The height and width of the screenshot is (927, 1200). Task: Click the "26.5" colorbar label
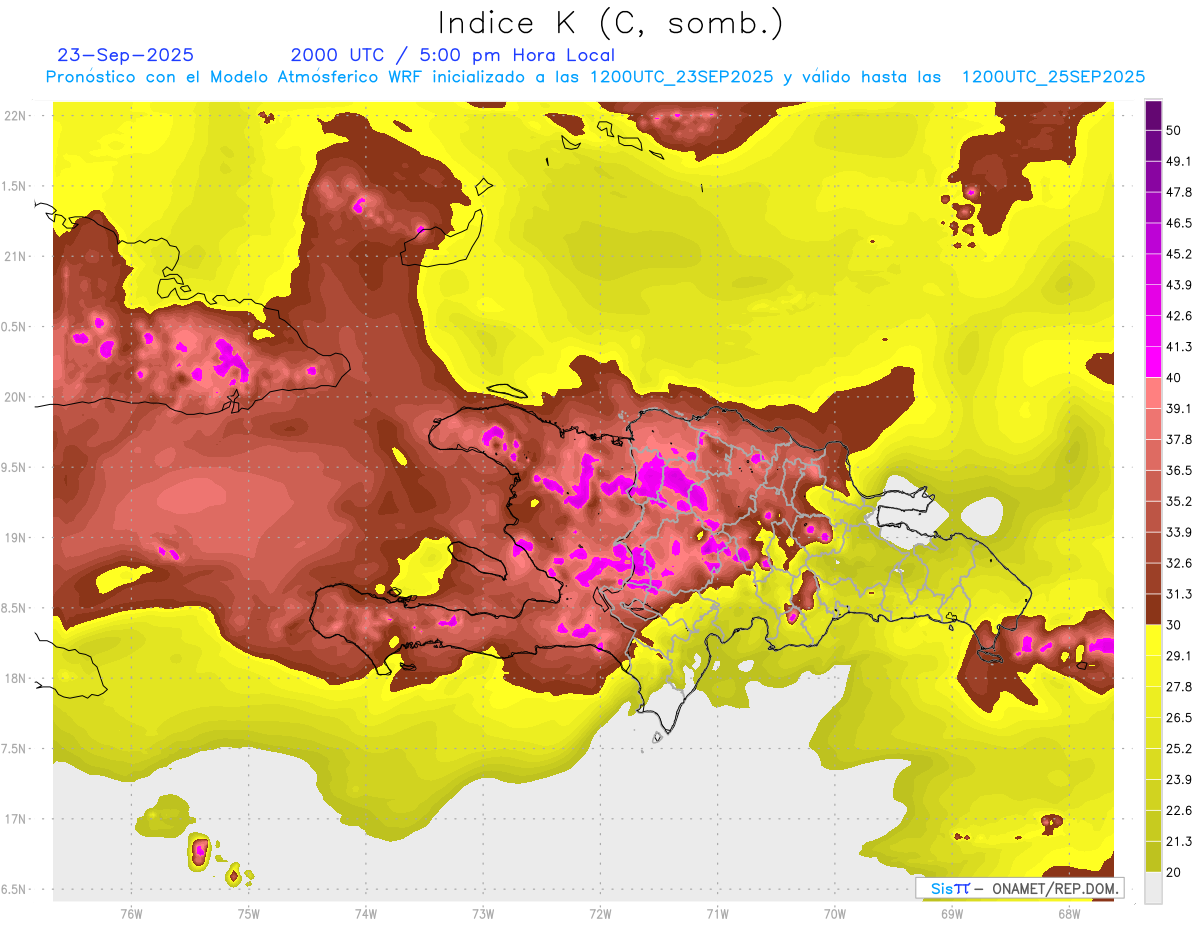1178,717
